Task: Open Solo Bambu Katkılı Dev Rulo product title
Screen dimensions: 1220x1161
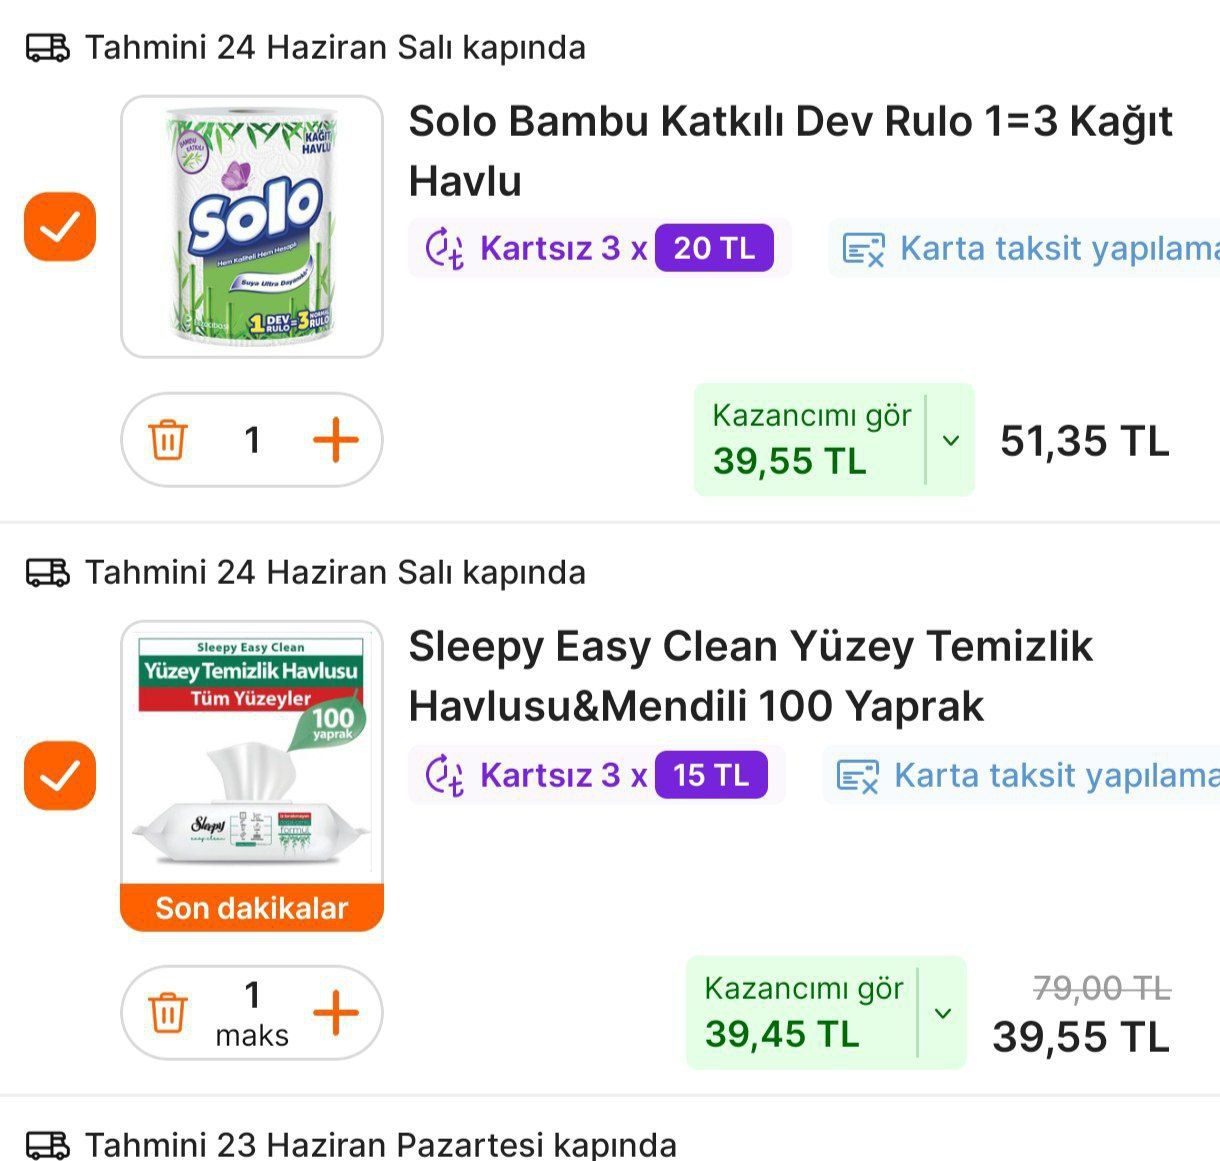Action: click(790, 151)
